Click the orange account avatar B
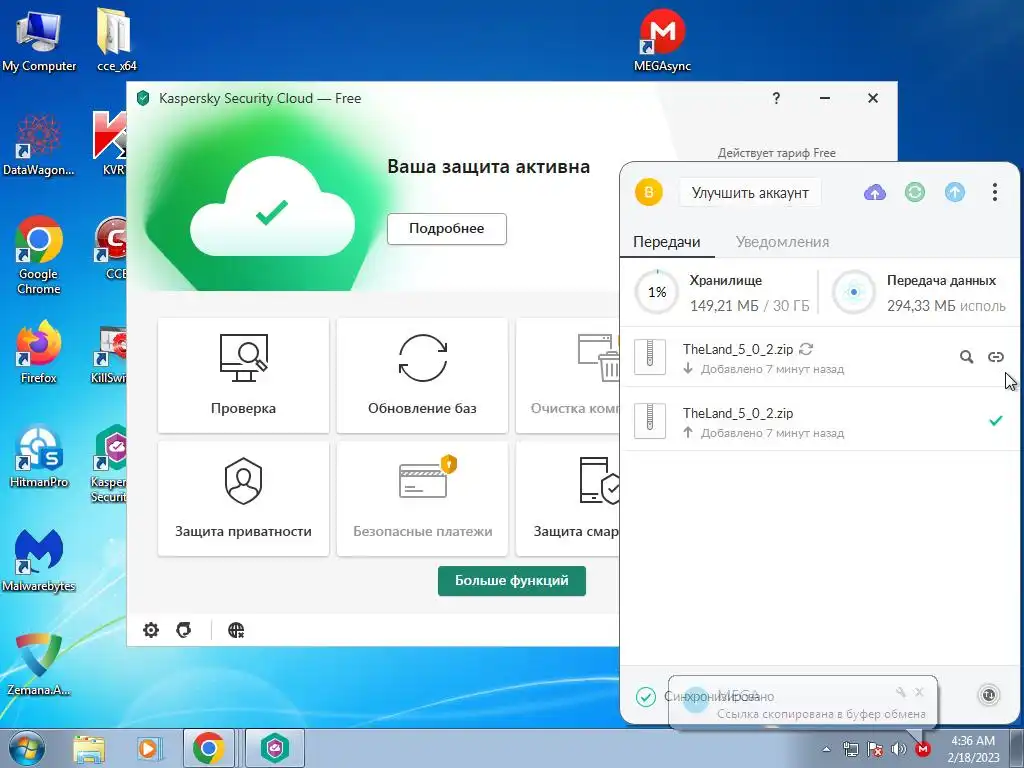 click(x=648, y=192)
